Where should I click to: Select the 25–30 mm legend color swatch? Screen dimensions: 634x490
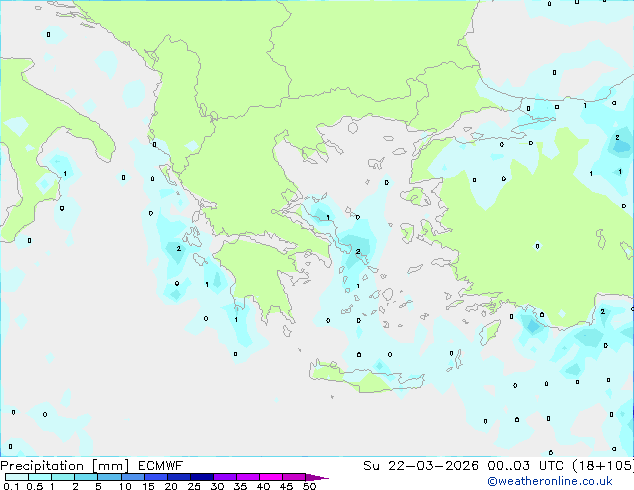(202, 477)
